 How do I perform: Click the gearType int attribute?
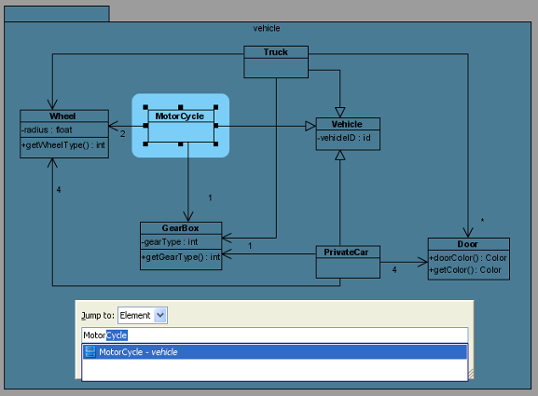[170, 242]
